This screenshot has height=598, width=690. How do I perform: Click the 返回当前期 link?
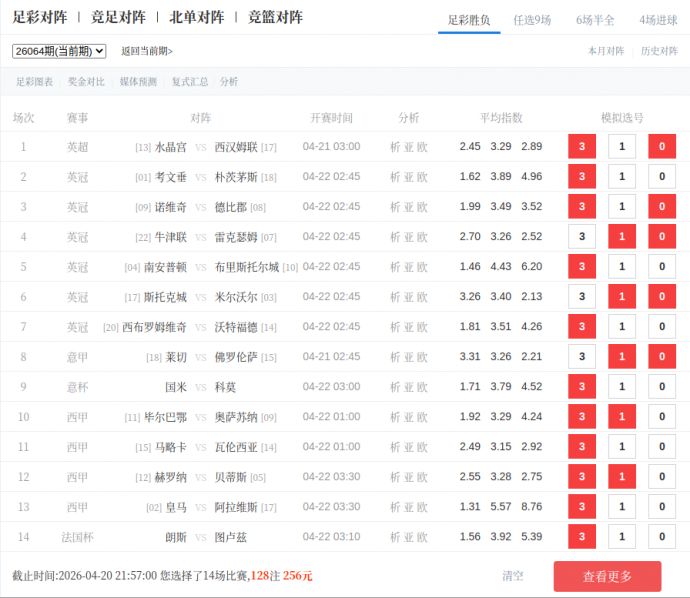coord(146,51)
